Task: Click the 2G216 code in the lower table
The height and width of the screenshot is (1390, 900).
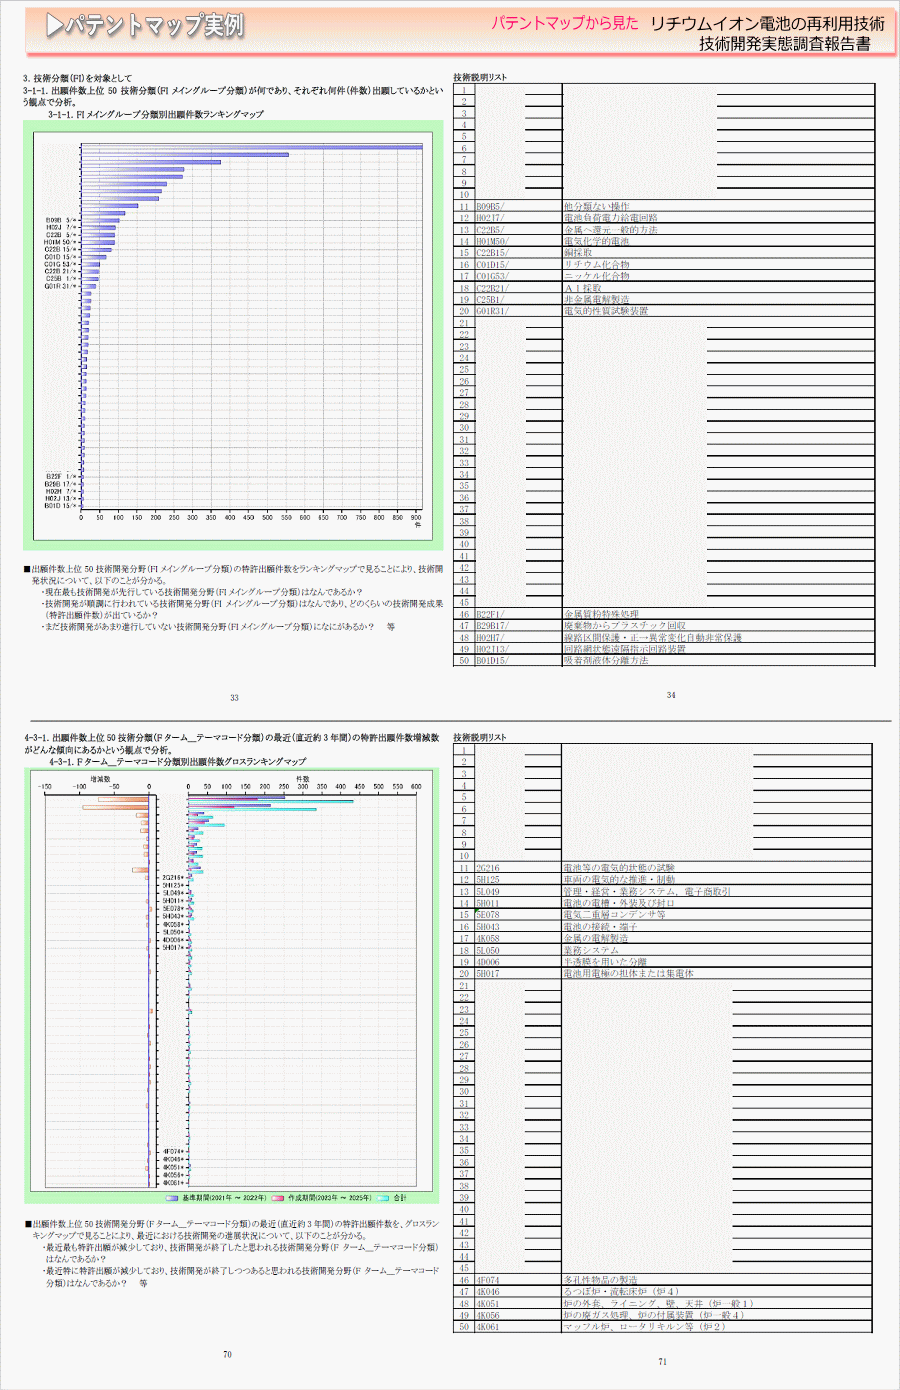Action: [x=488, y=868]
